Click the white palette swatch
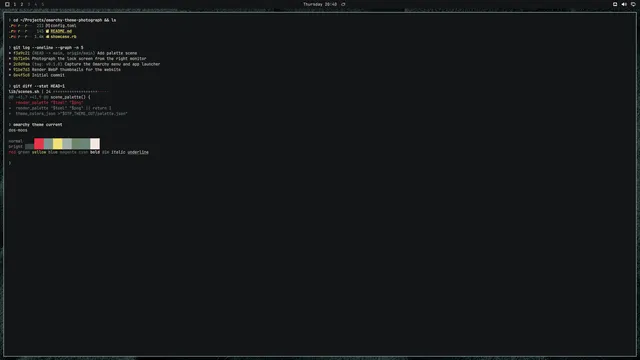Viewport: 640px width, 360px height. click(x=95, y=144)
